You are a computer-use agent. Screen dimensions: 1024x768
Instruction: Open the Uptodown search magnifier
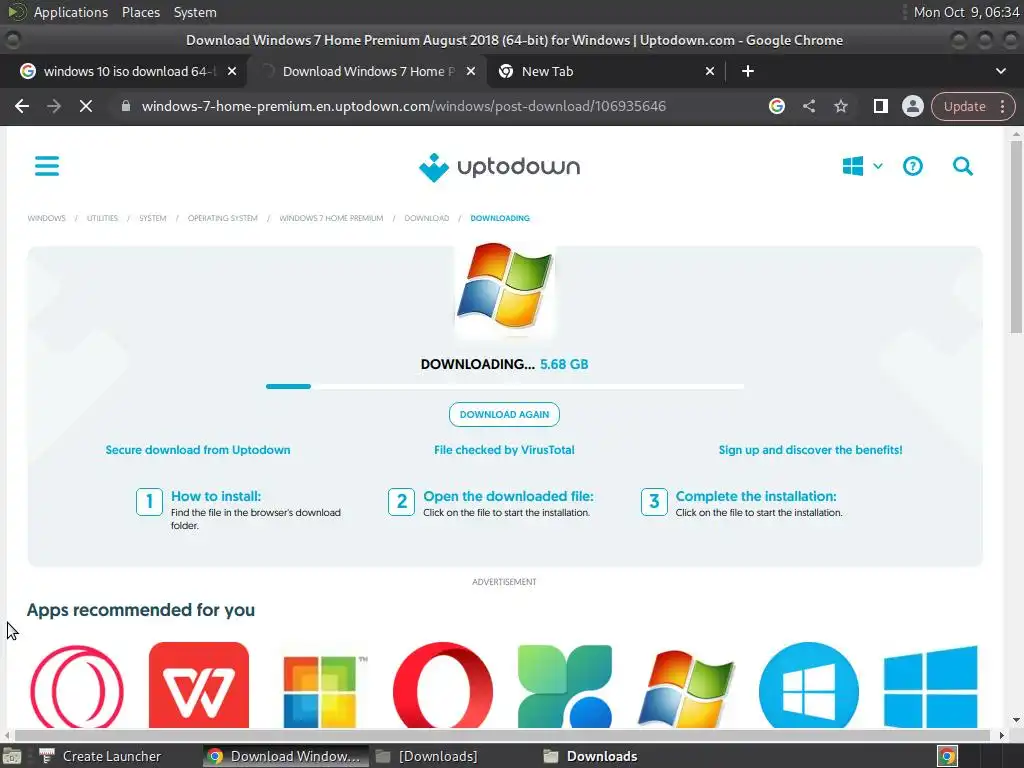point(963,167)
